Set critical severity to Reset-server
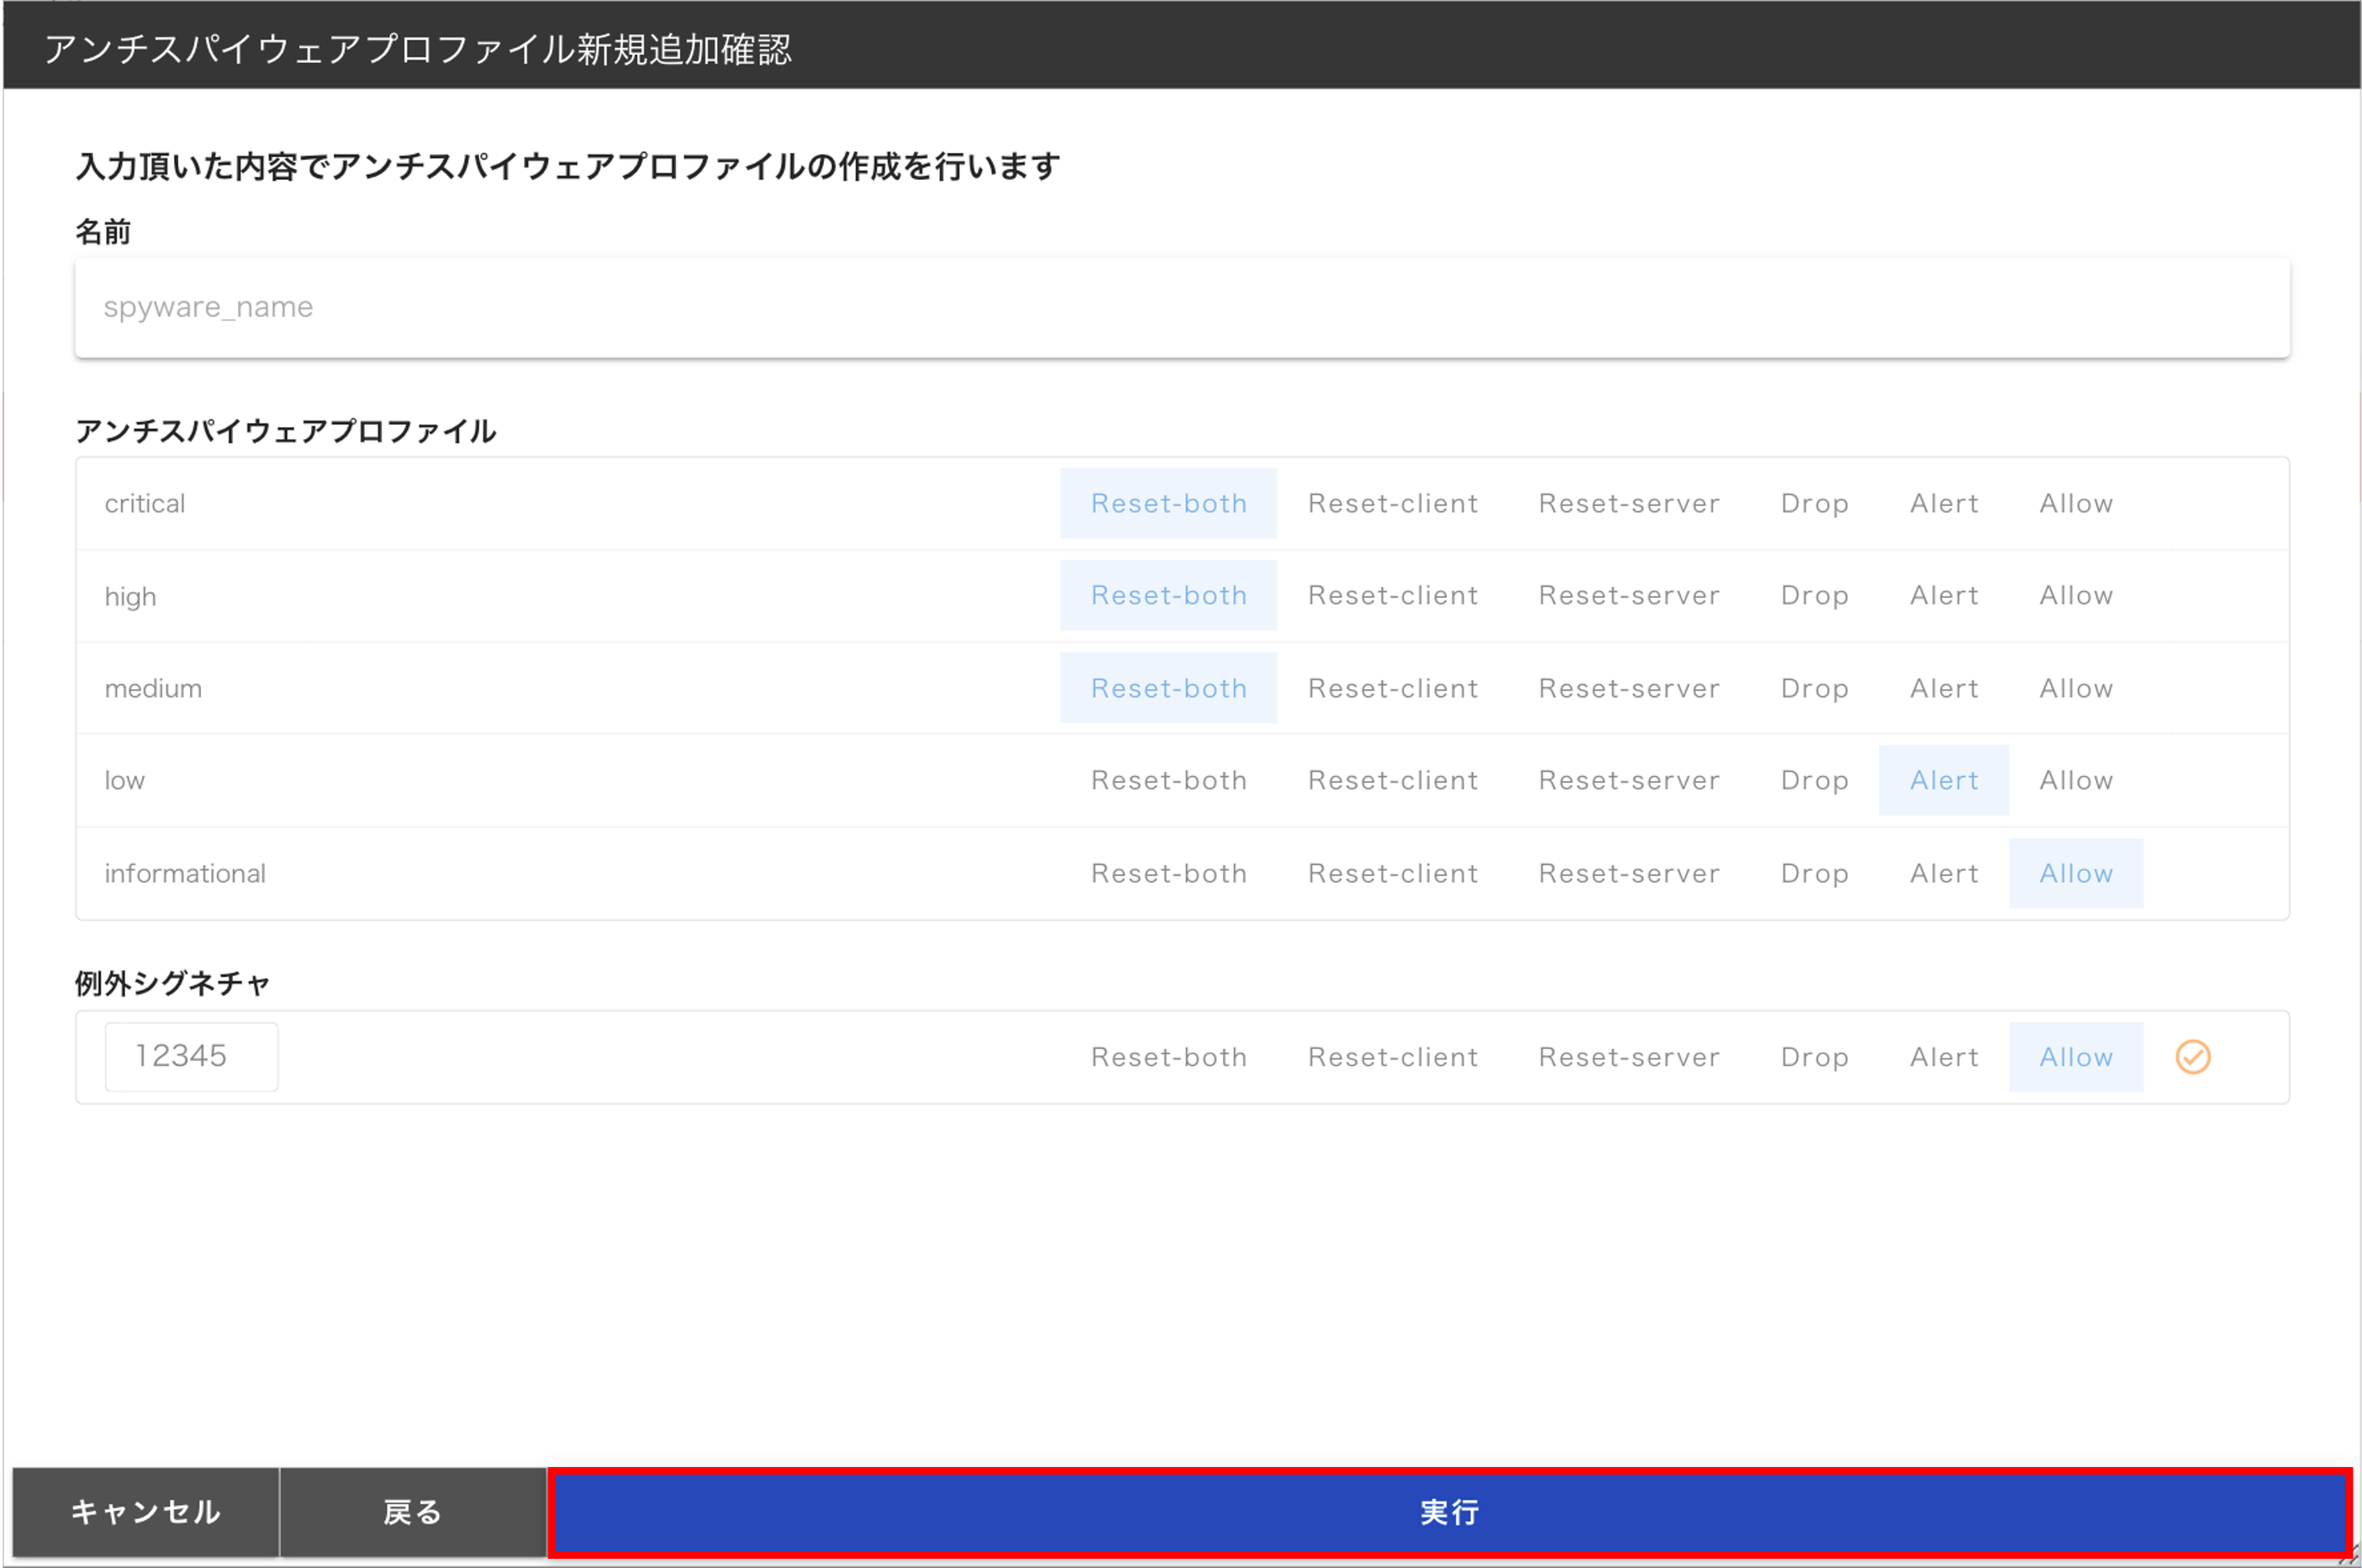This screenshot has width=2362, height=1568. tap(1628, 503)
